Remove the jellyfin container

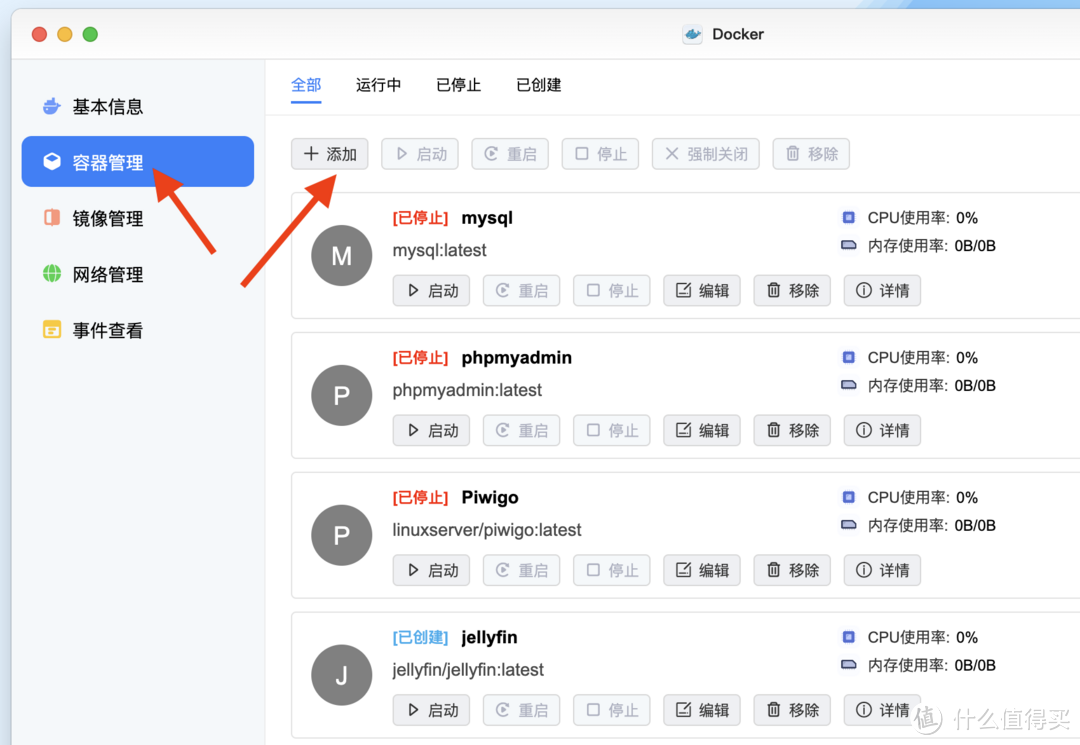pyautogui.click(x=792, y=710)
